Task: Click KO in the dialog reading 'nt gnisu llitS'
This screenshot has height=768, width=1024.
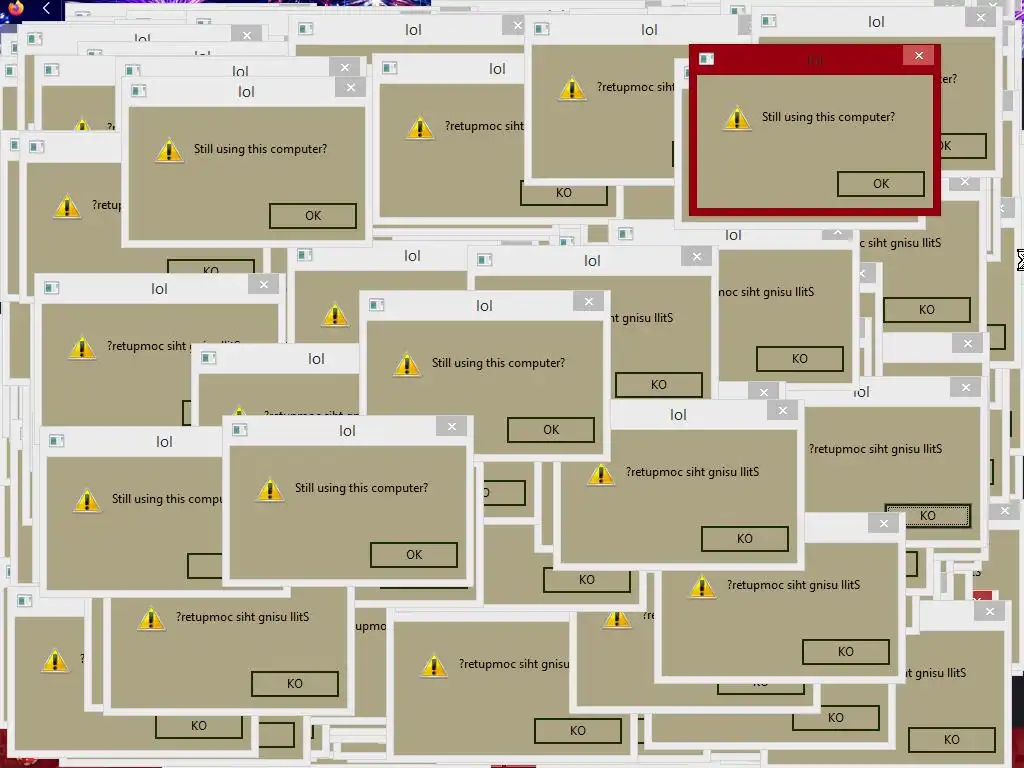Action: click(x=658, y=385)
